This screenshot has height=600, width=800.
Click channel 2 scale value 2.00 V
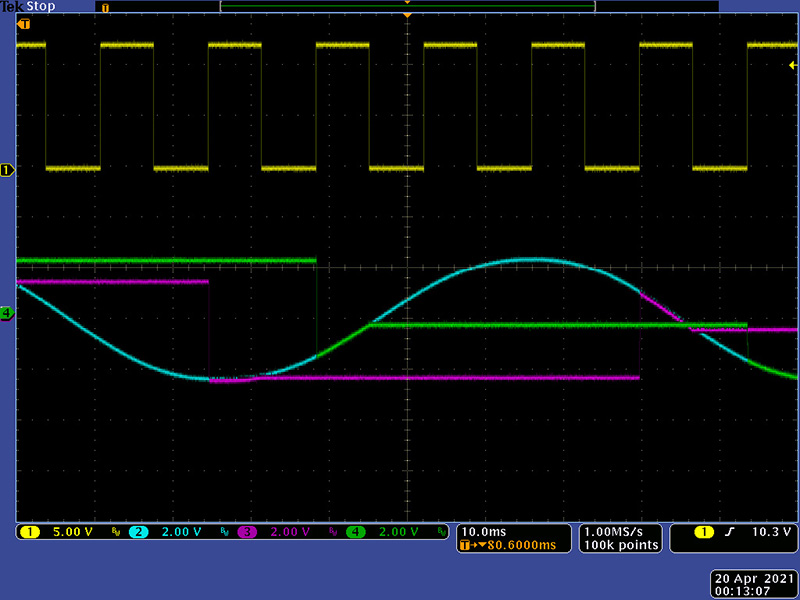[182, 532]
